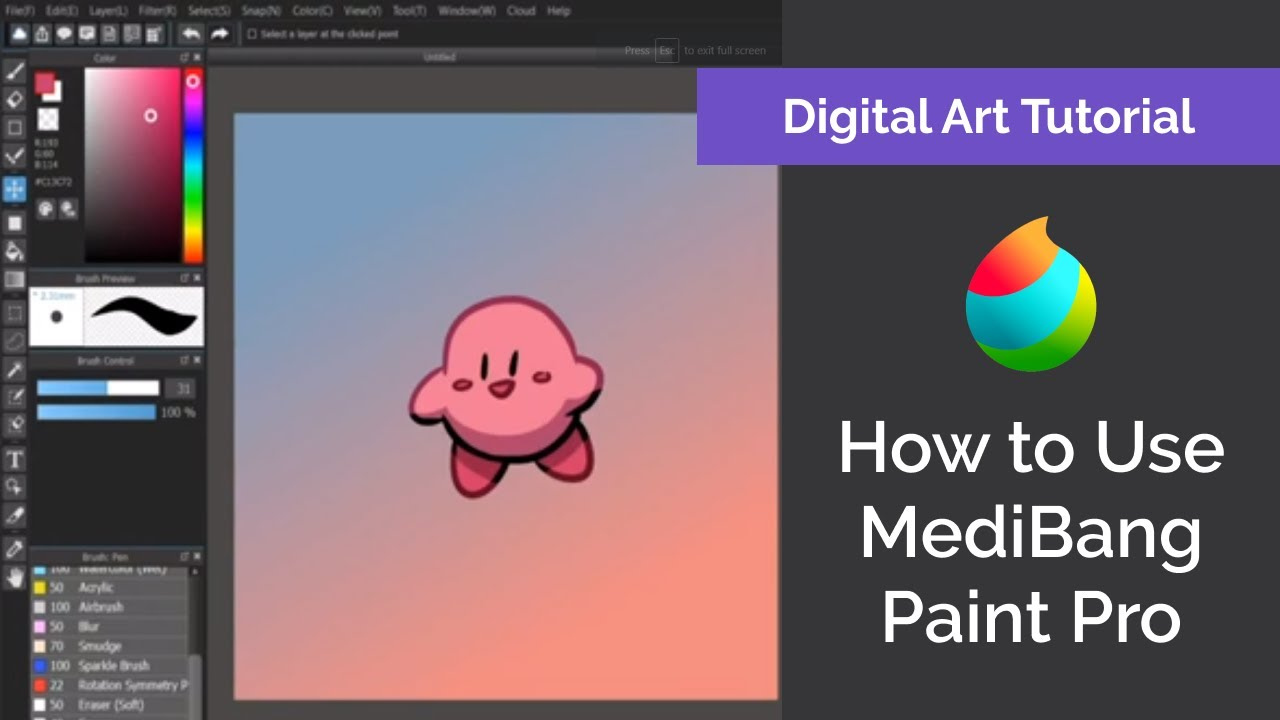Click the speech bubble icon in toolbar
The height and width of the screenshot is (720, 1280).
click(x=64, y=34)
